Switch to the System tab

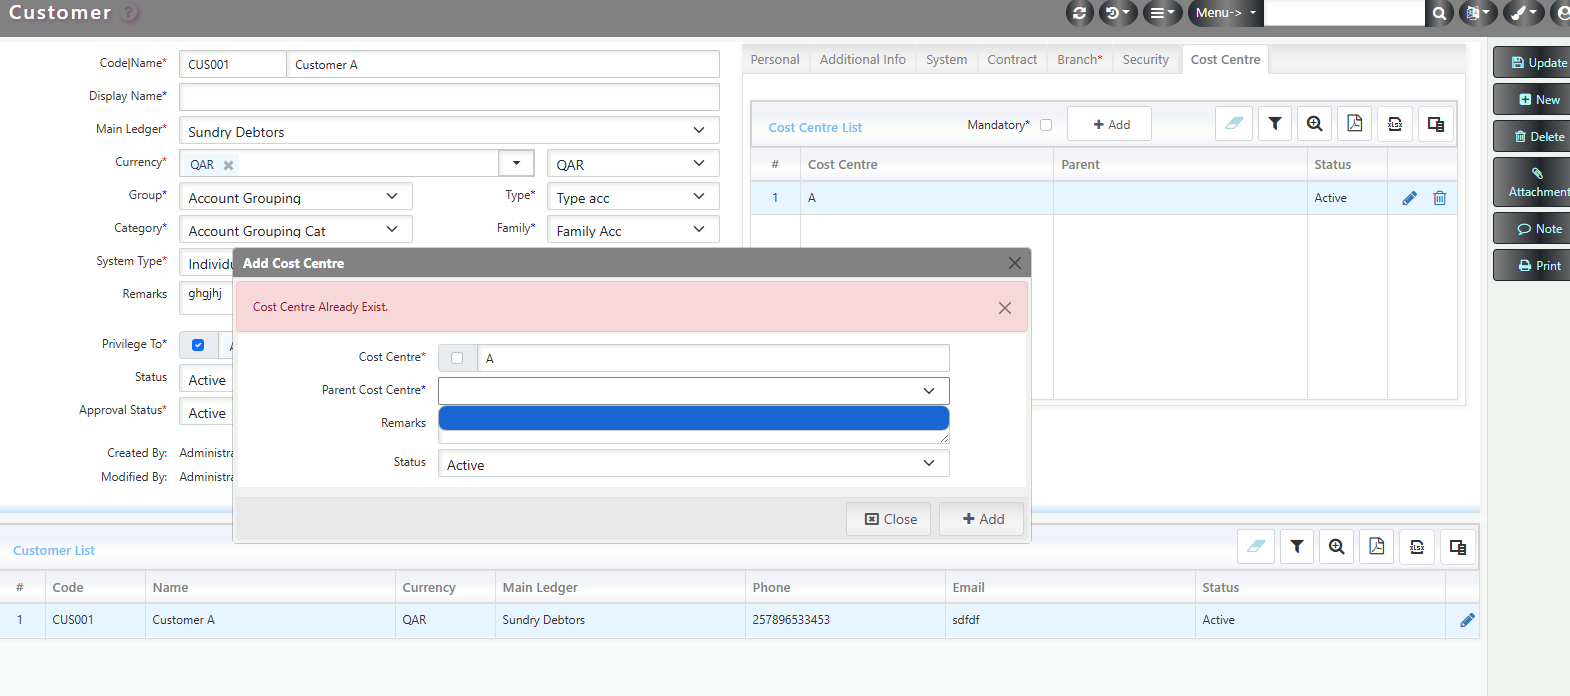[x=946, y=60]
